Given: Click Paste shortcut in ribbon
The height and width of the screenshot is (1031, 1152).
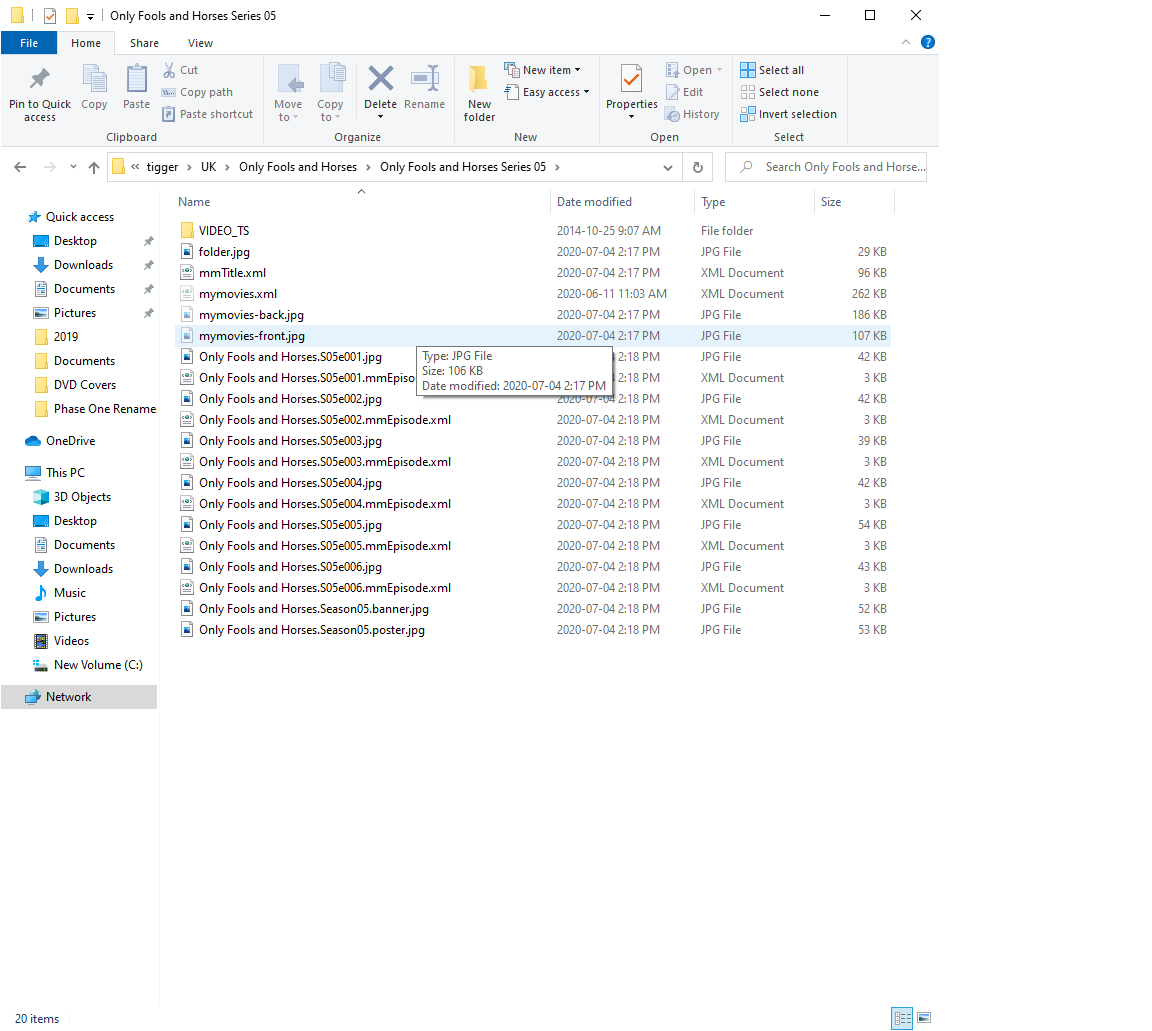Looking at the screenshot, I should click(208, 114).
